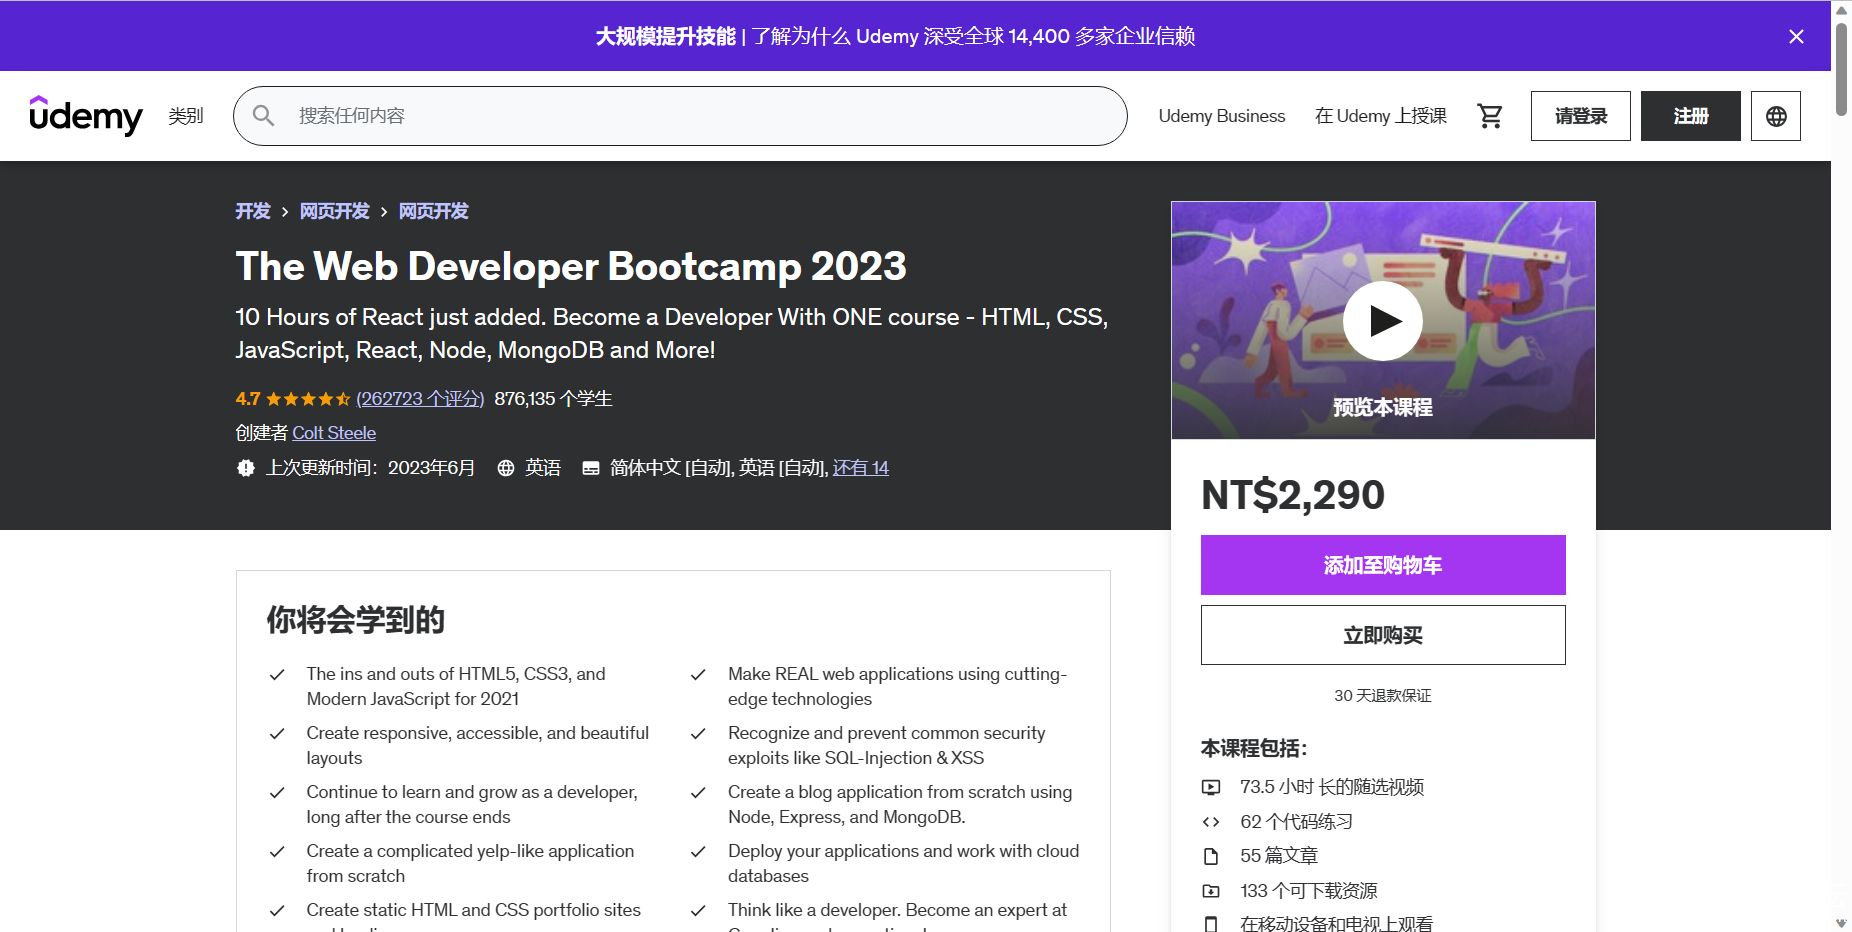1852x932 pixels.
Task: Click the 30 天退款保证 text
Action: pos(1383,696)
